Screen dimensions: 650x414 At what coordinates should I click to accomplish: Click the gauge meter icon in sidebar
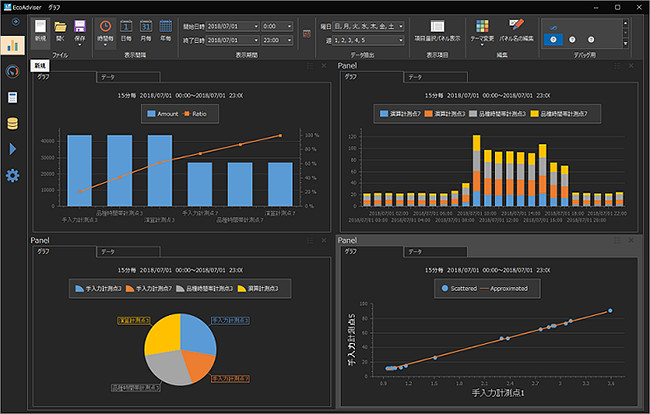tap(13, 72)
